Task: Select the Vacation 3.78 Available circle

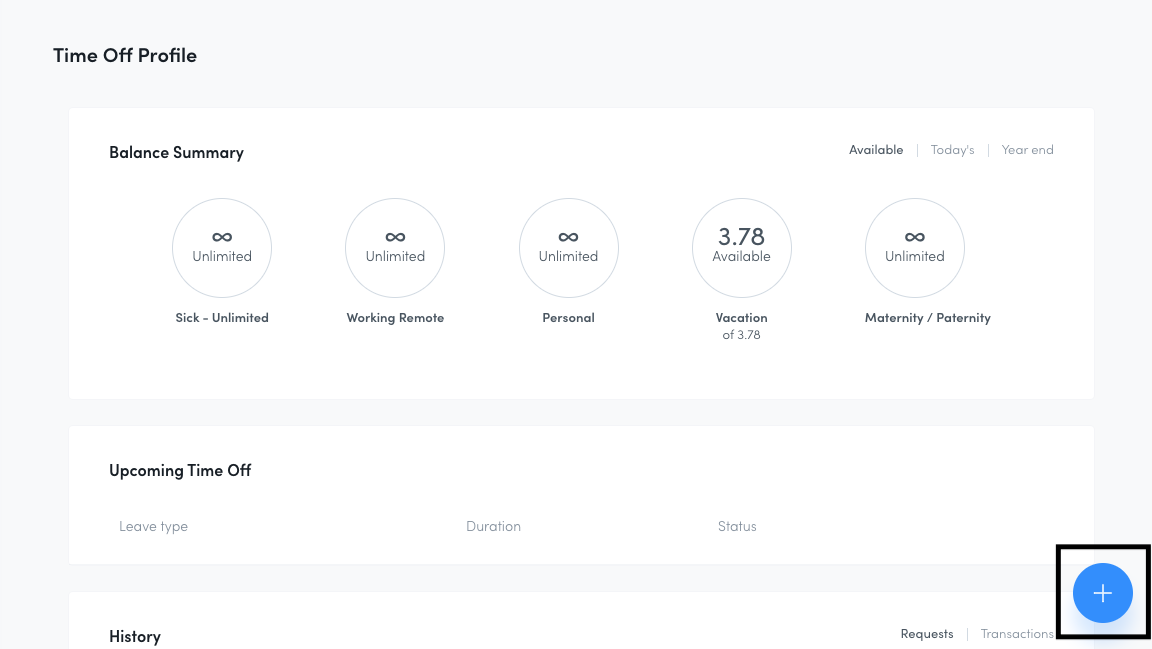Action: coord(741,248)
